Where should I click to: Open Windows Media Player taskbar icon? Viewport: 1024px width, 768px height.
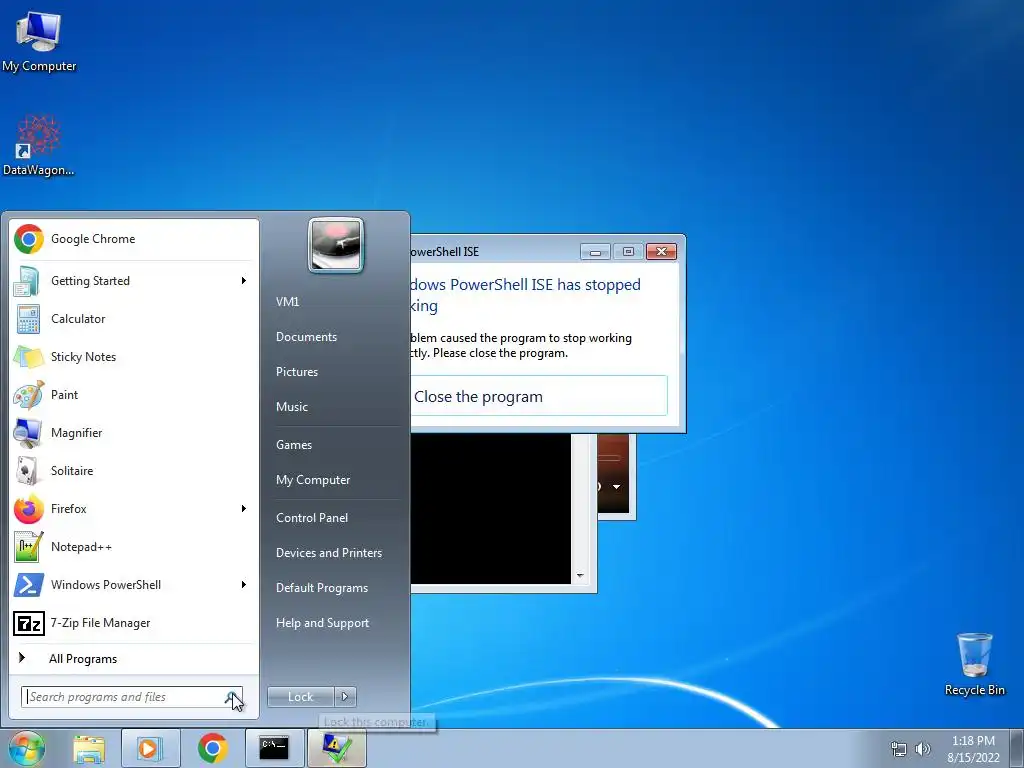point(150,748)
